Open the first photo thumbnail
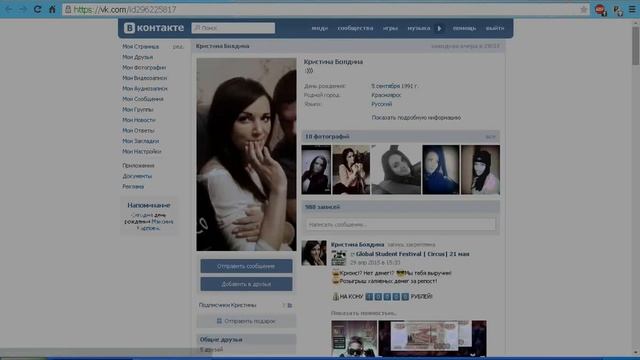The height and width of the screenshot is (360, 640). pyautogui.click(x=316, y=170)
